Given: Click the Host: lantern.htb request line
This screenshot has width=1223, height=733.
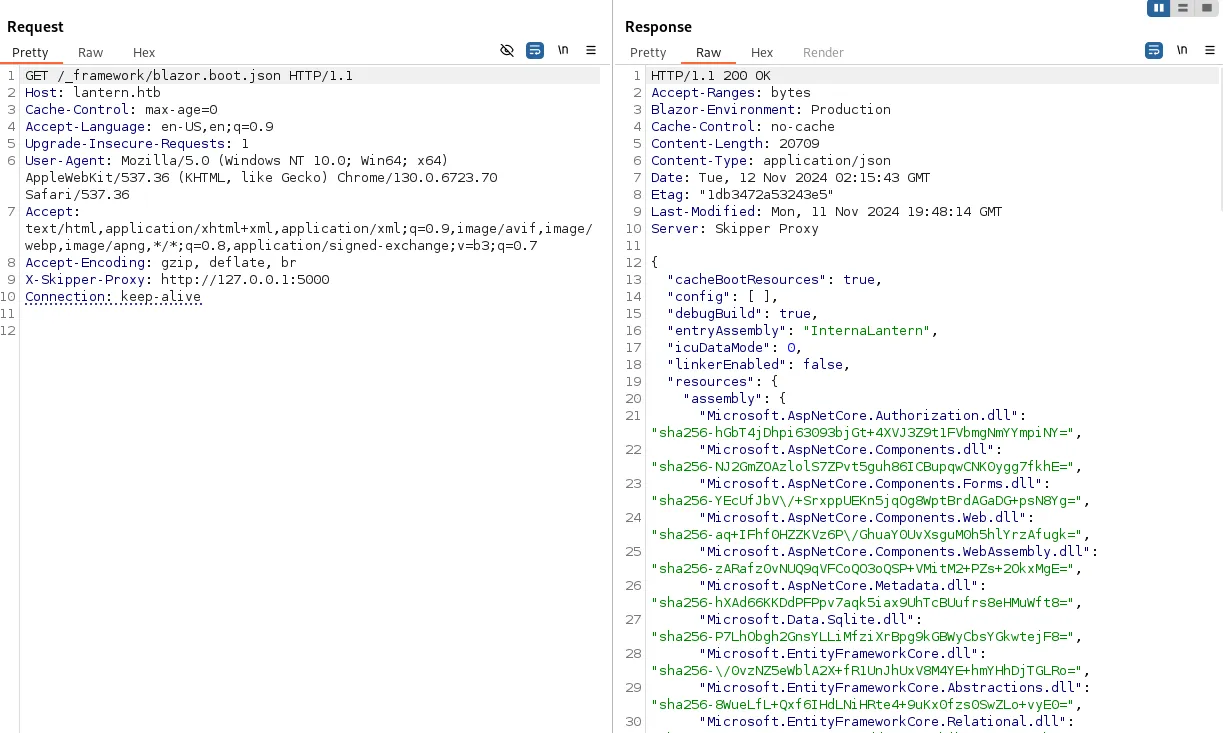Looking at the screenshot, I should click(92, 93).
